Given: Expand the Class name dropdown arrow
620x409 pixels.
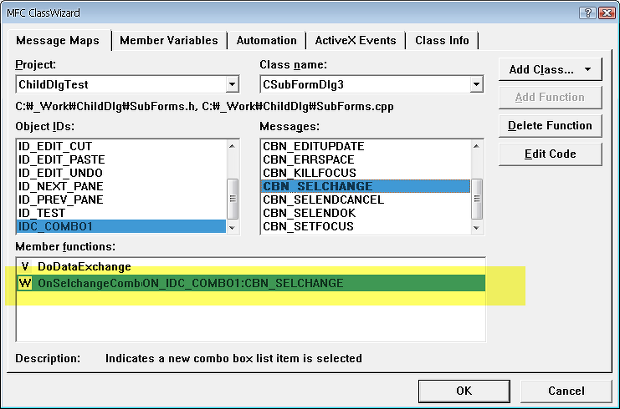Looking at the screenshot, I should coord(476,84).
